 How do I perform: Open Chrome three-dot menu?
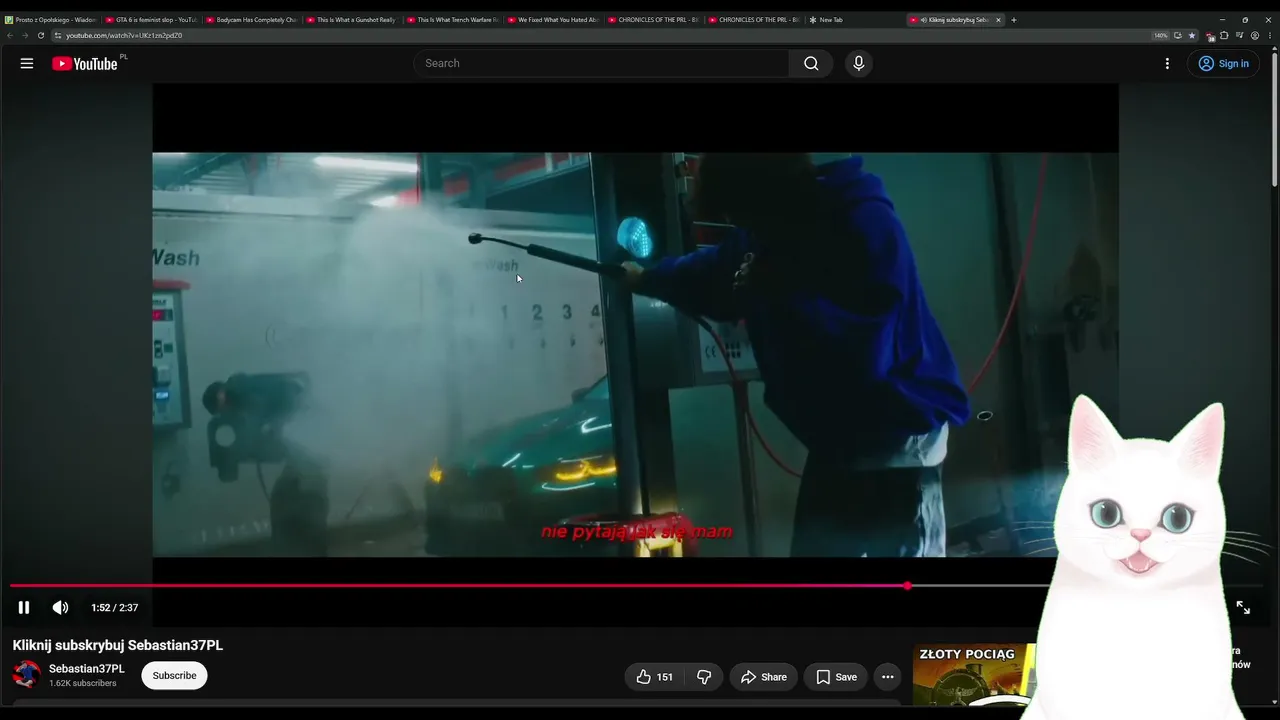click(1270, 35)
